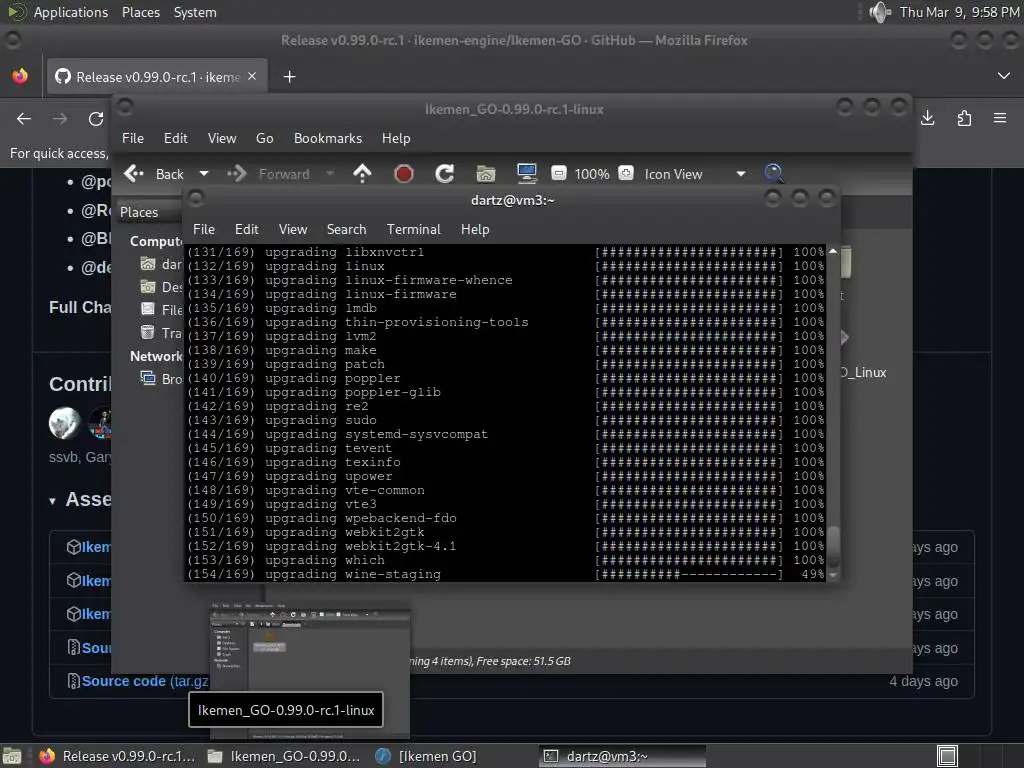Go forward in Firefox
Image resolution: width=1024 pixels, height=768 pixels.
60,118
